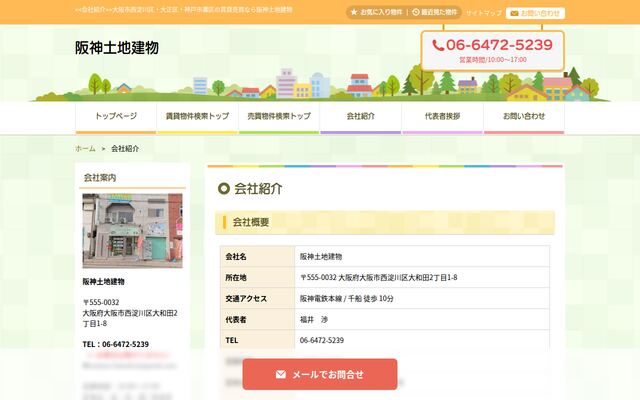The image size is (640, 400).
Task: Click the 会社名 table label cell
Action: point(257,256)
